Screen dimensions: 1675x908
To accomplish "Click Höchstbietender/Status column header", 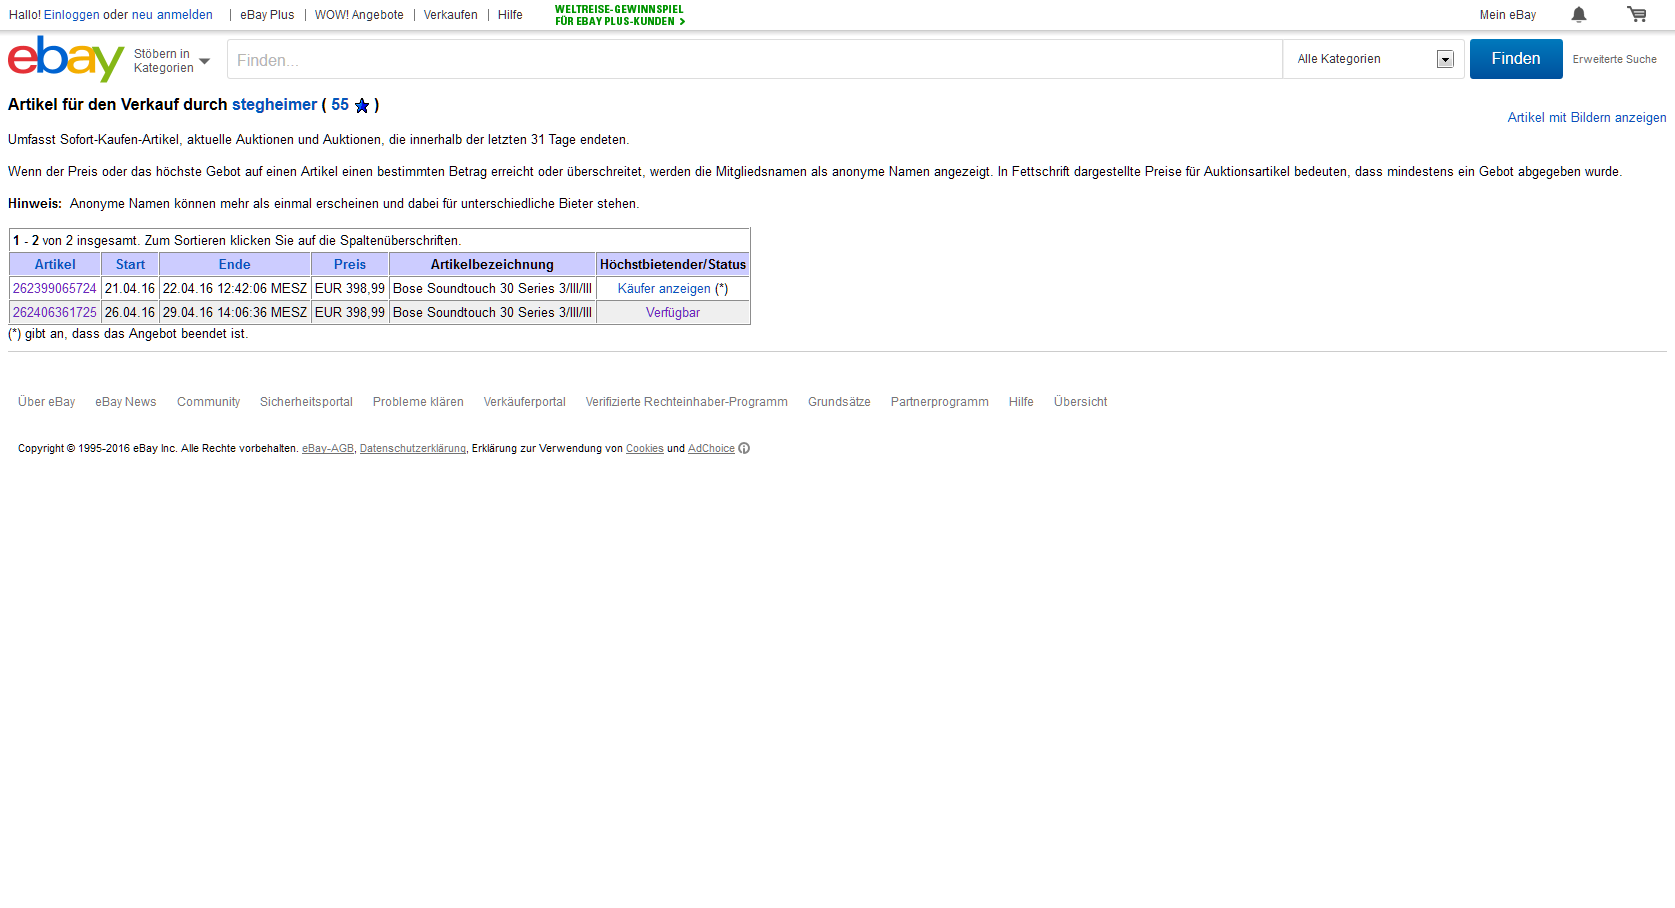I will click(673, 264).
